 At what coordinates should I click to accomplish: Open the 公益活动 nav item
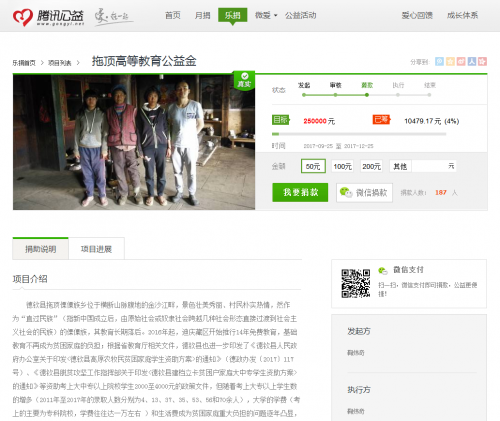point(300,15)
